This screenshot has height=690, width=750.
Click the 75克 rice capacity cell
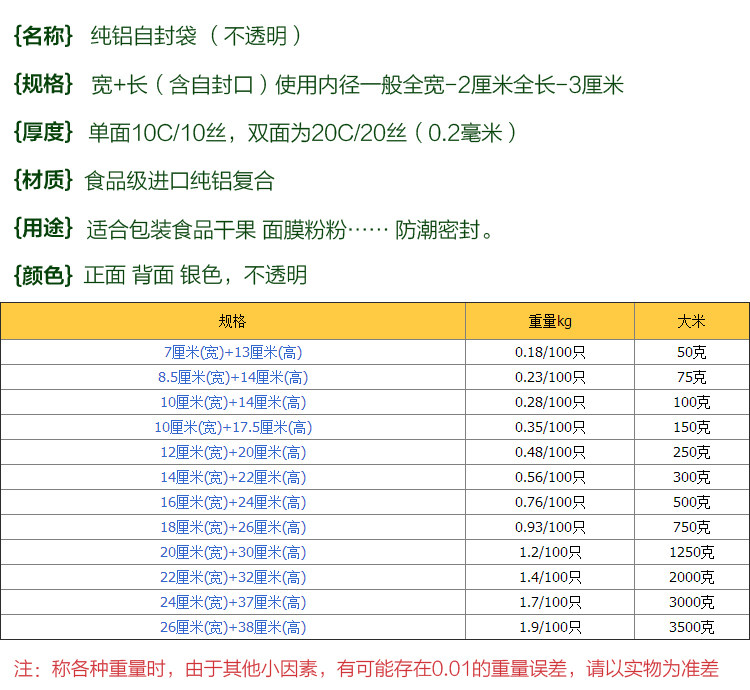[692, 377]
